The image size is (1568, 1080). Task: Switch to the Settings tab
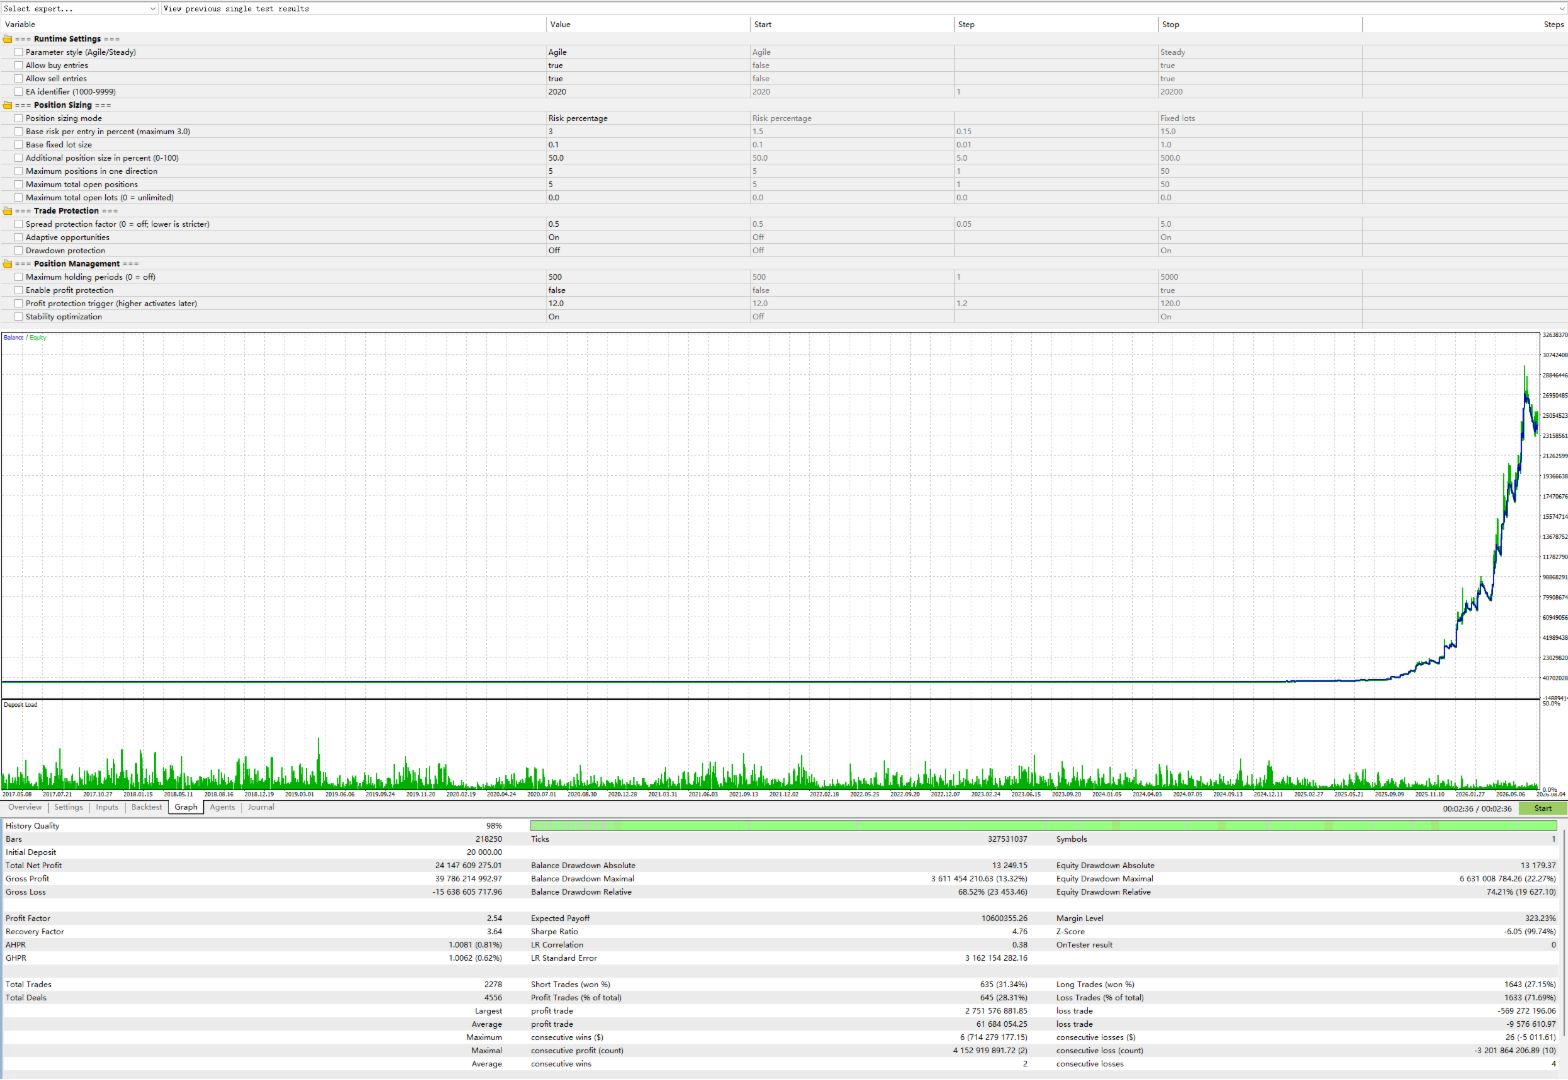(x=69, y=807)
